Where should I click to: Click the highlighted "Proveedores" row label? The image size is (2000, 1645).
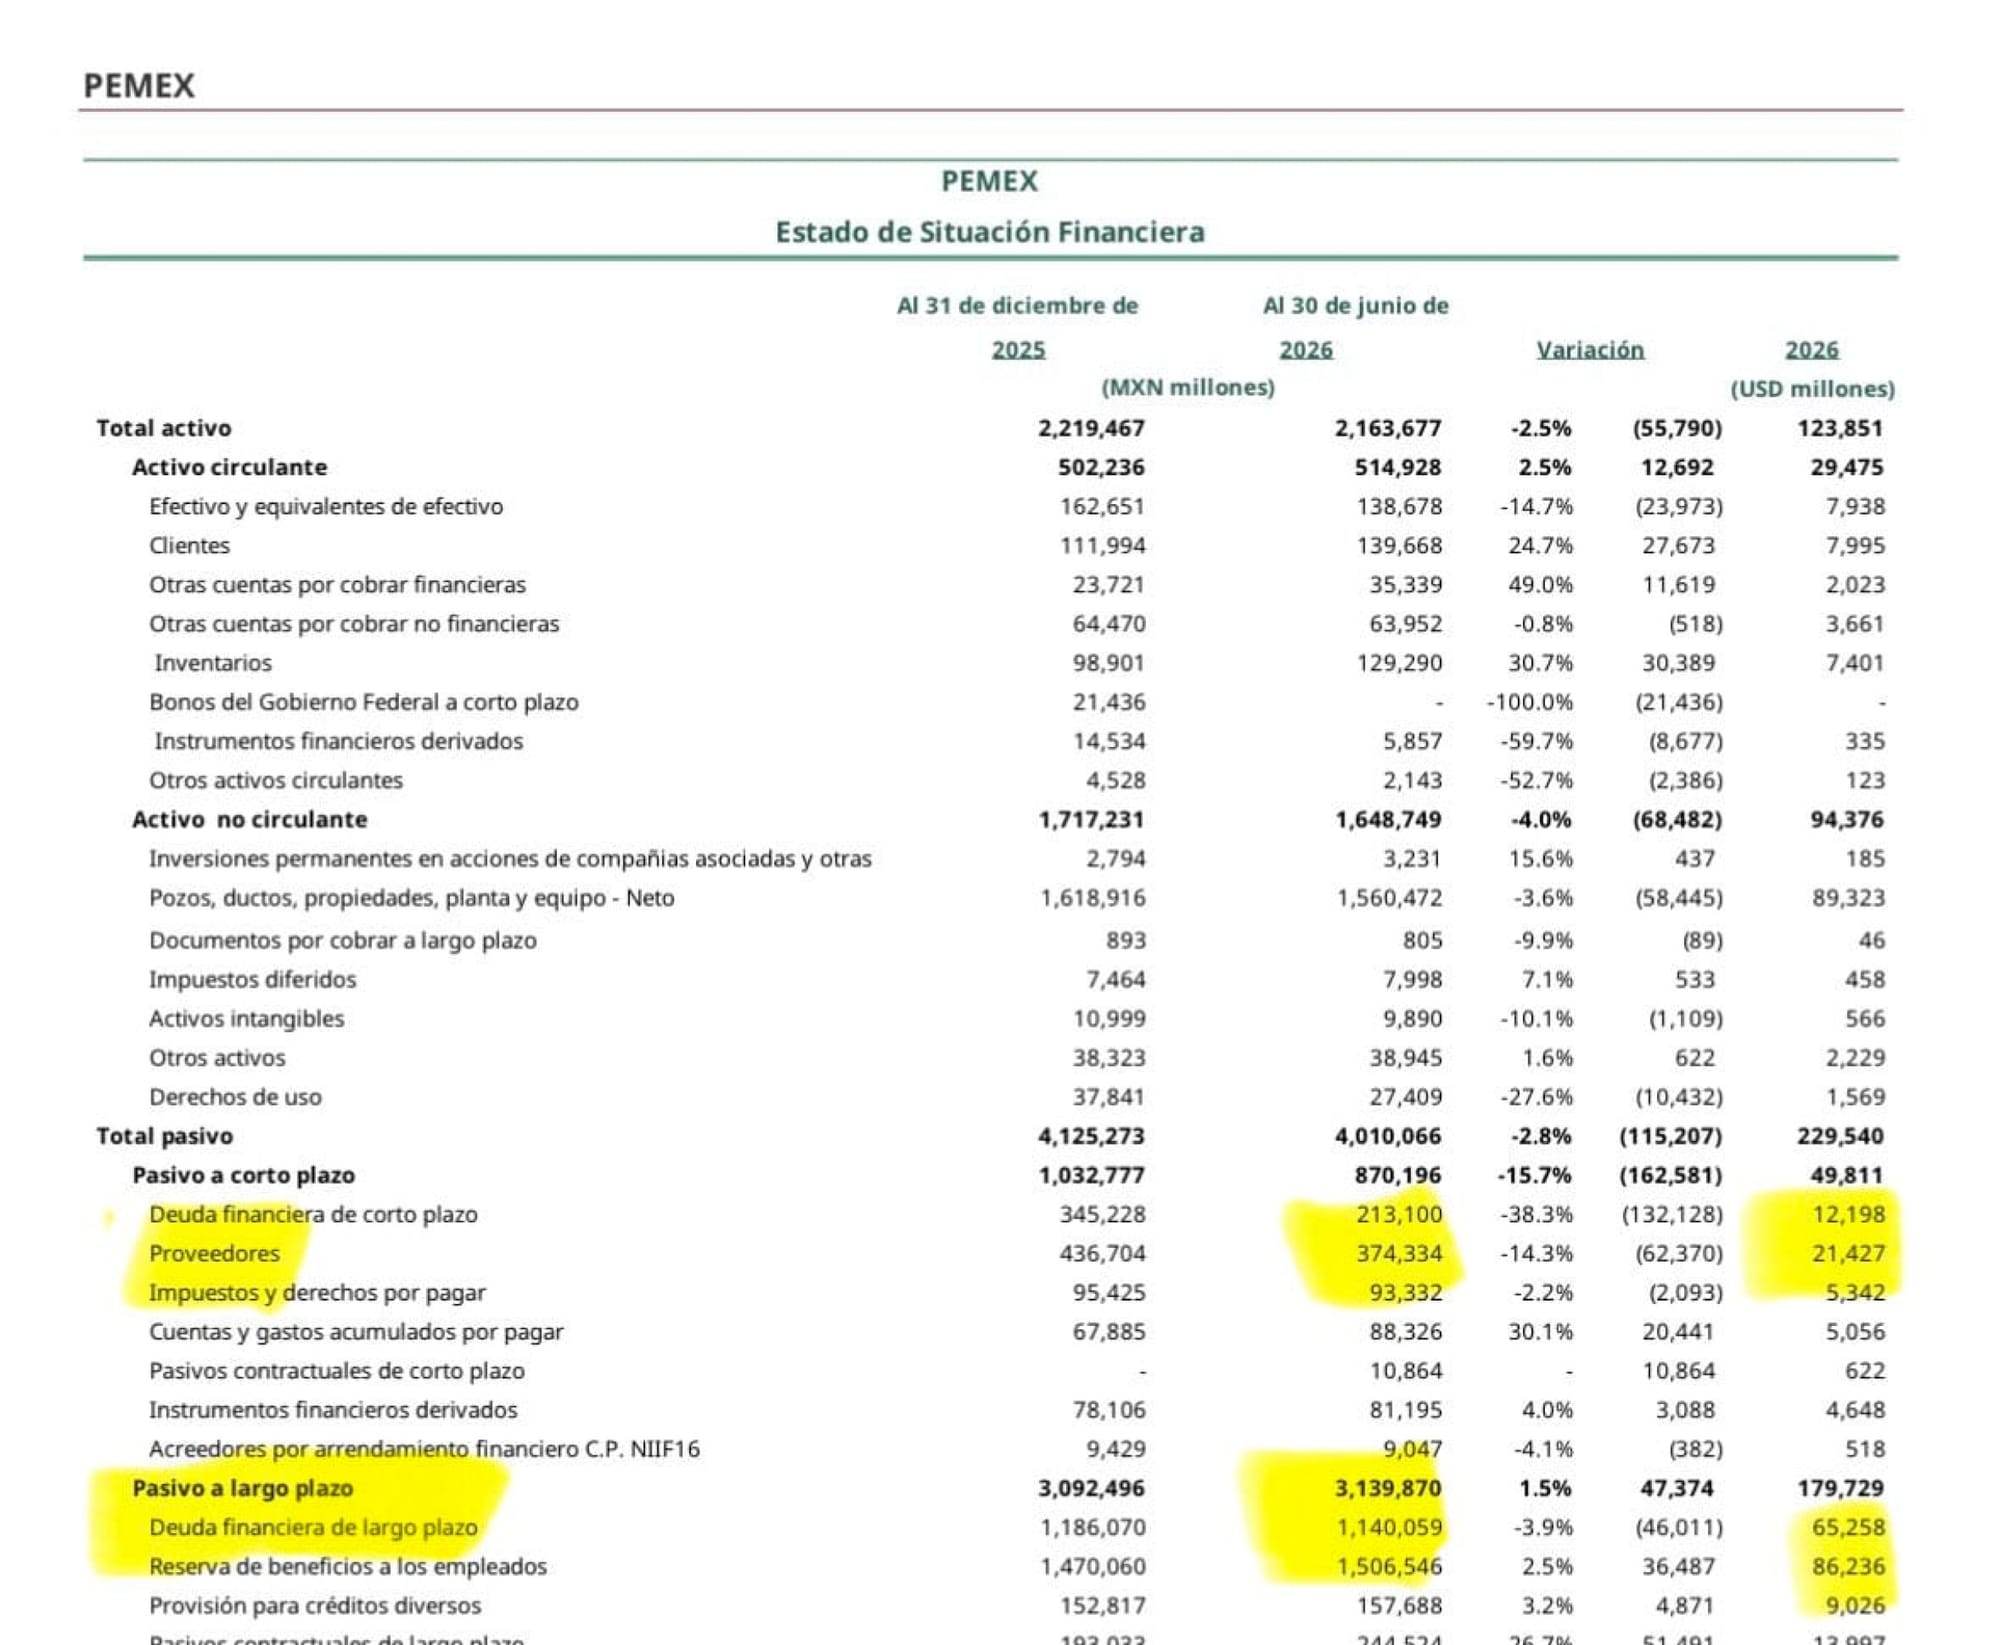215,1254
